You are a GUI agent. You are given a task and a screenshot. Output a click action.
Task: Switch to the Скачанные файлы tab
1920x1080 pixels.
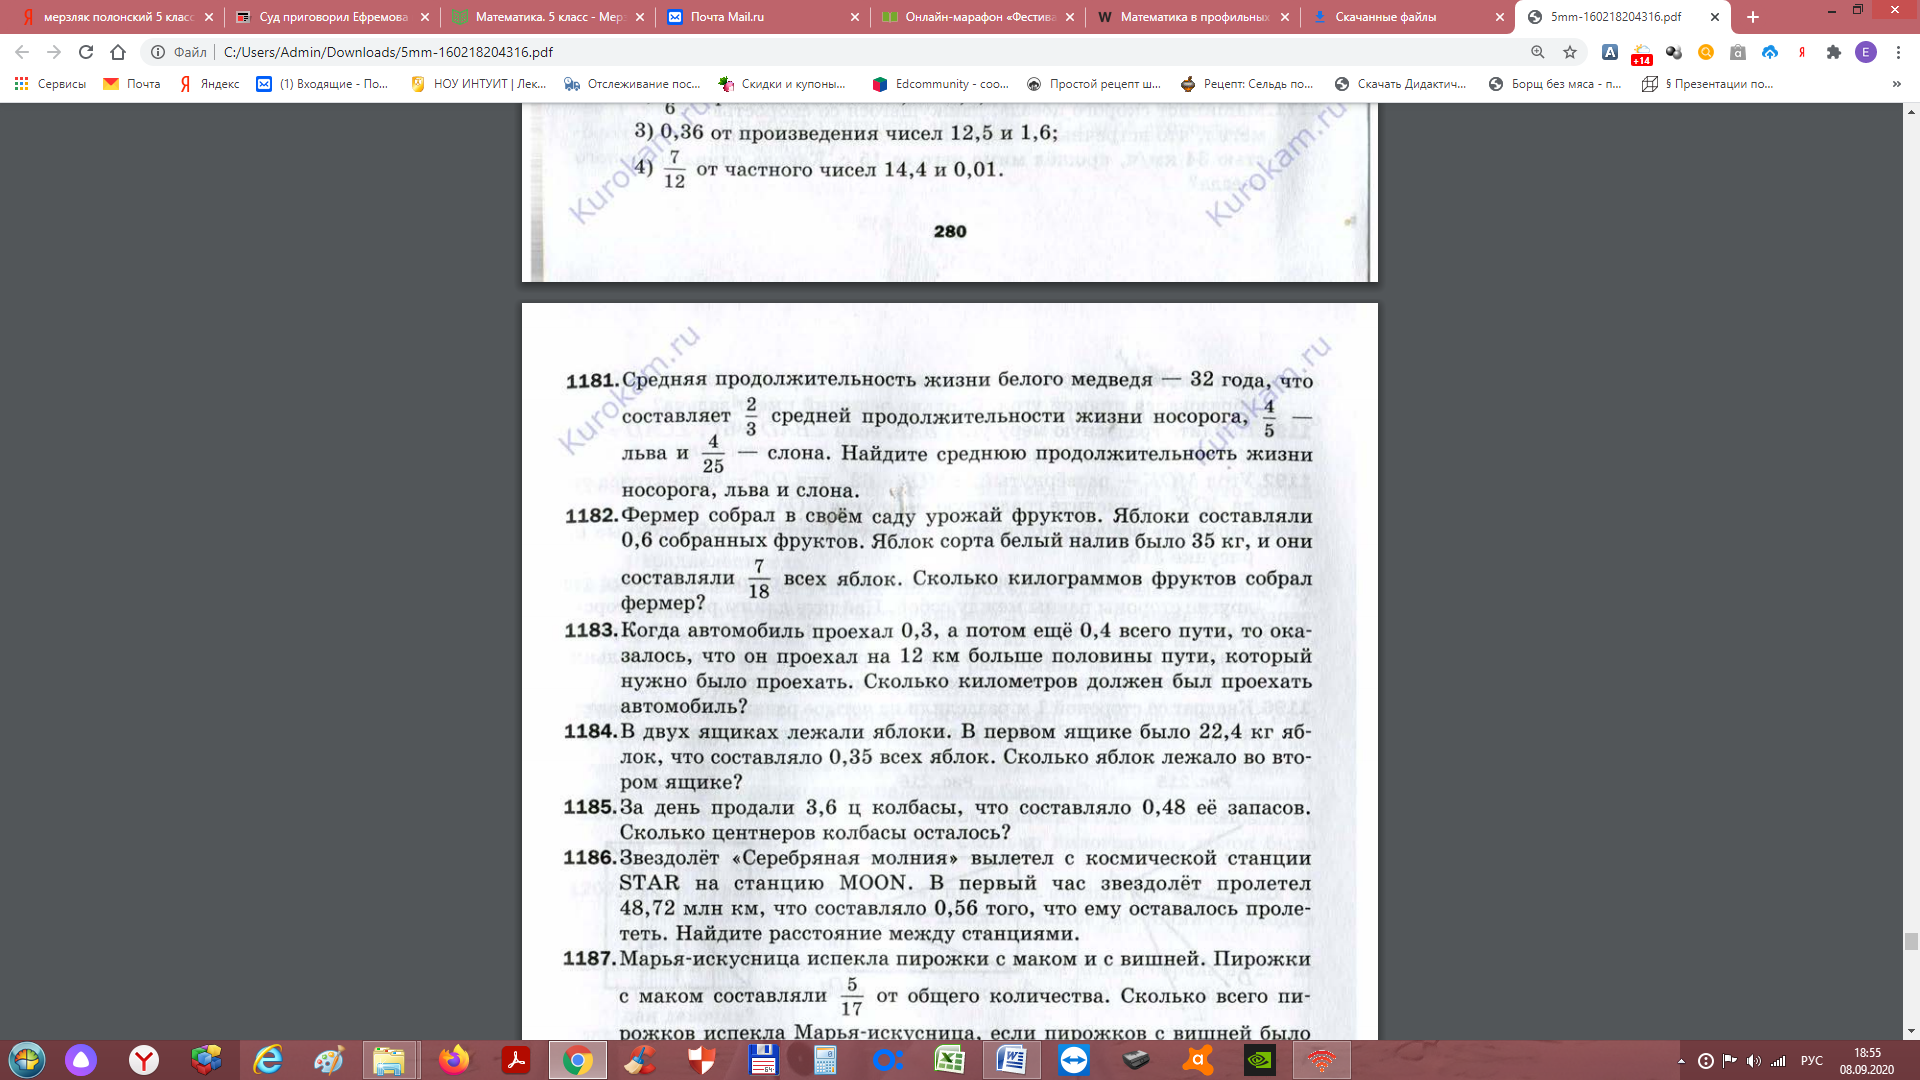point(1385,17)
